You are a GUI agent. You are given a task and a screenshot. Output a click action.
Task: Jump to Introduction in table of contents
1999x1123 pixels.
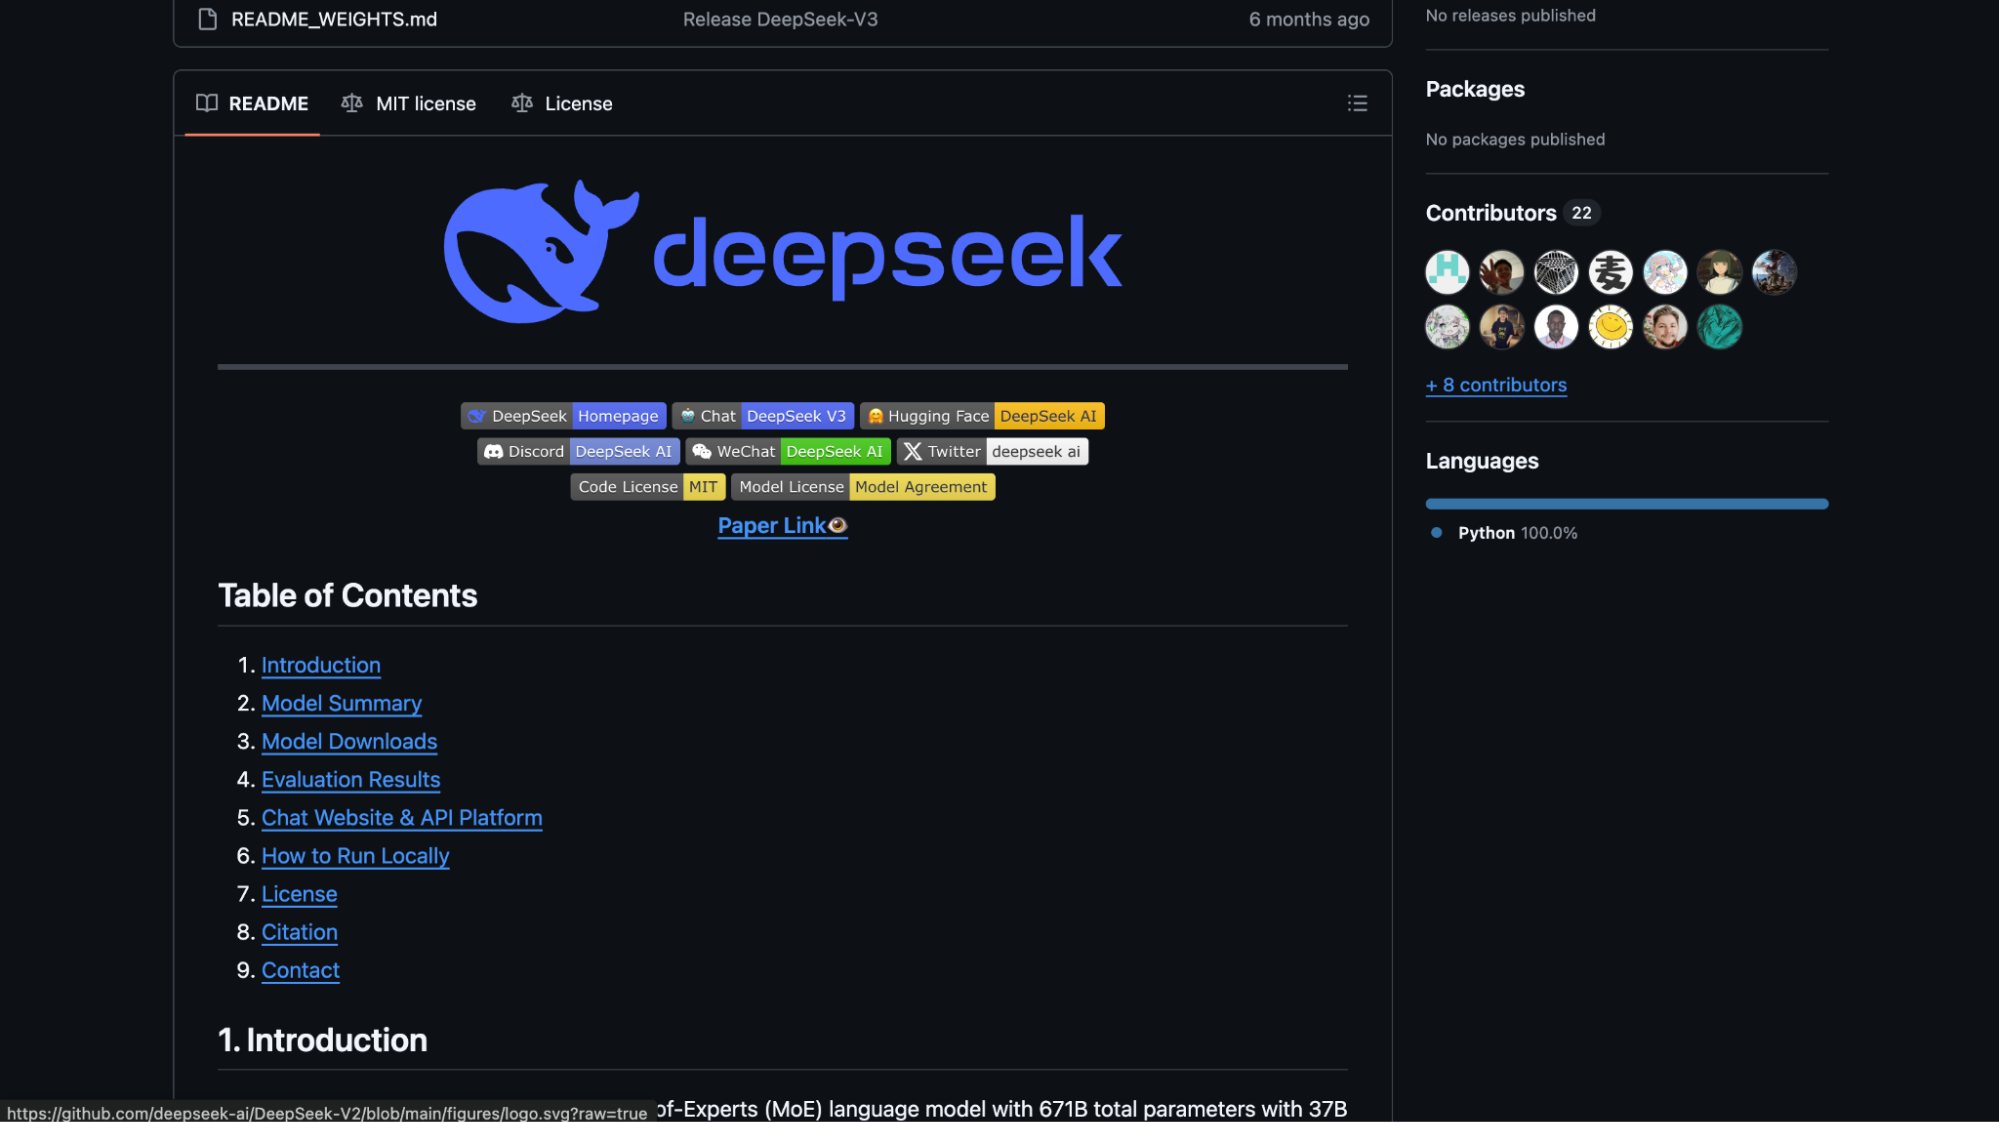point(321,666)
